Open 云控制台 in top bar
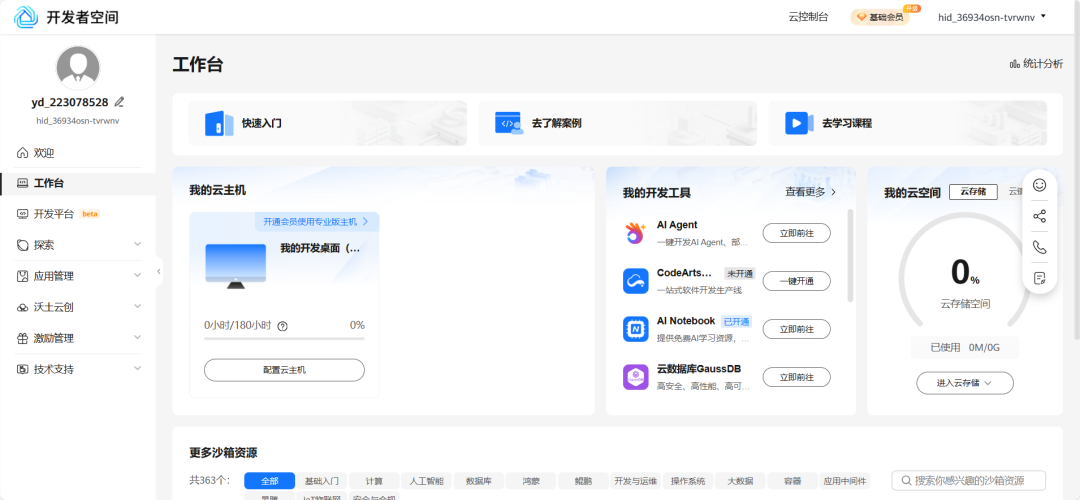 tap(808, 17)
